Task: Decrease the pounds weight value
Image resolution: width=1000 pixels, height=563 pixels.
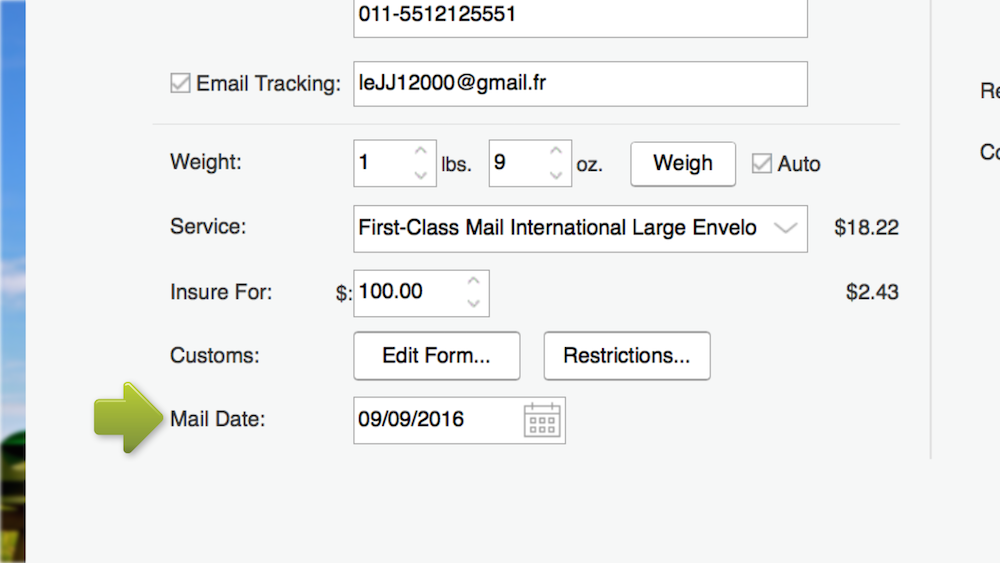Action: [420, 175]
